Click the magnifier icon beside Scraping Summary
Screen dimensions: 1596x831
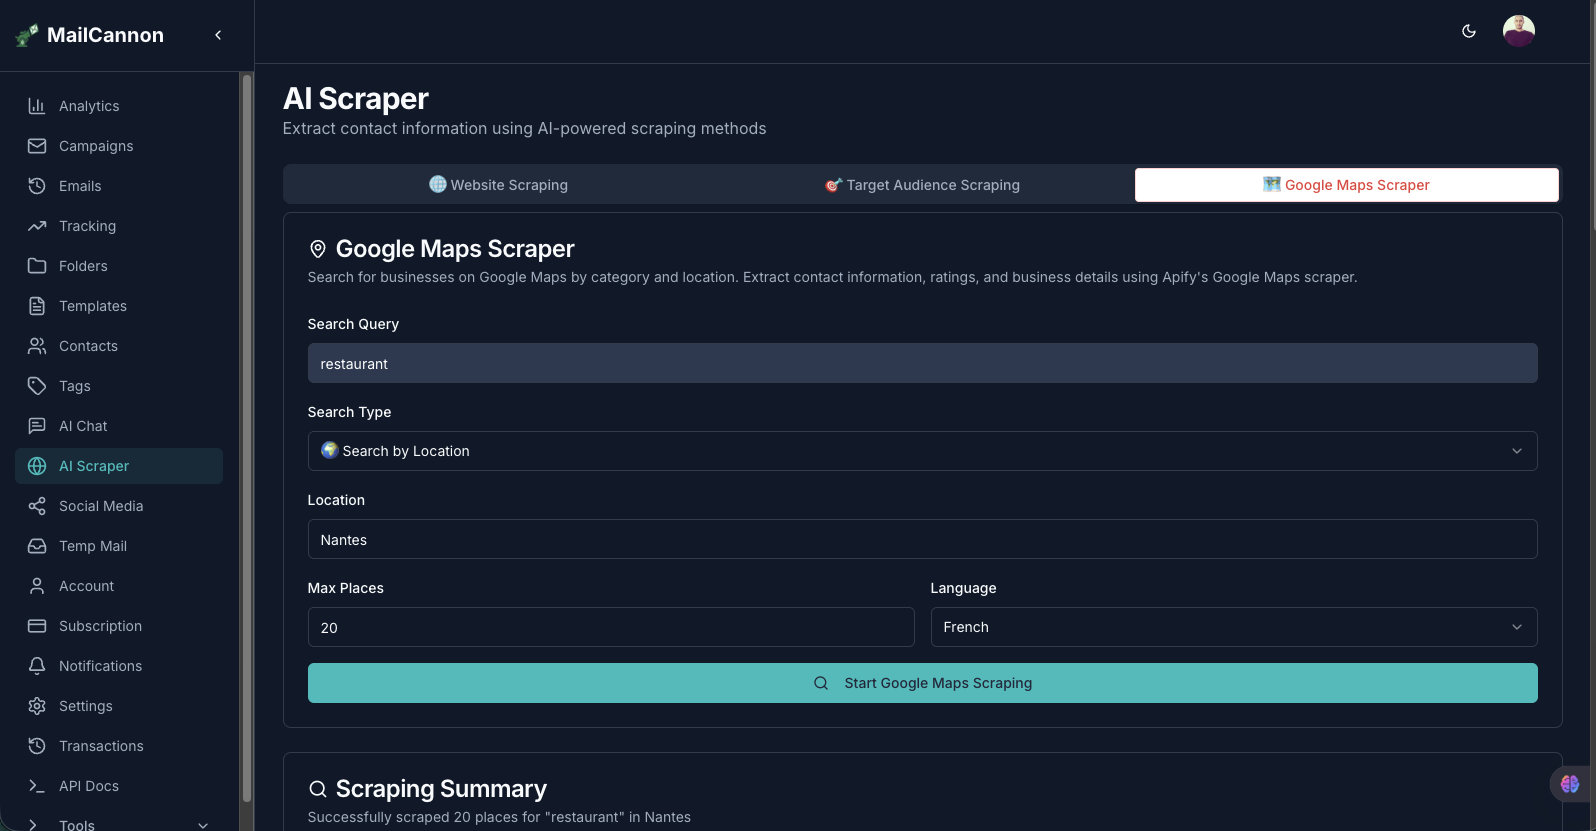318,789
